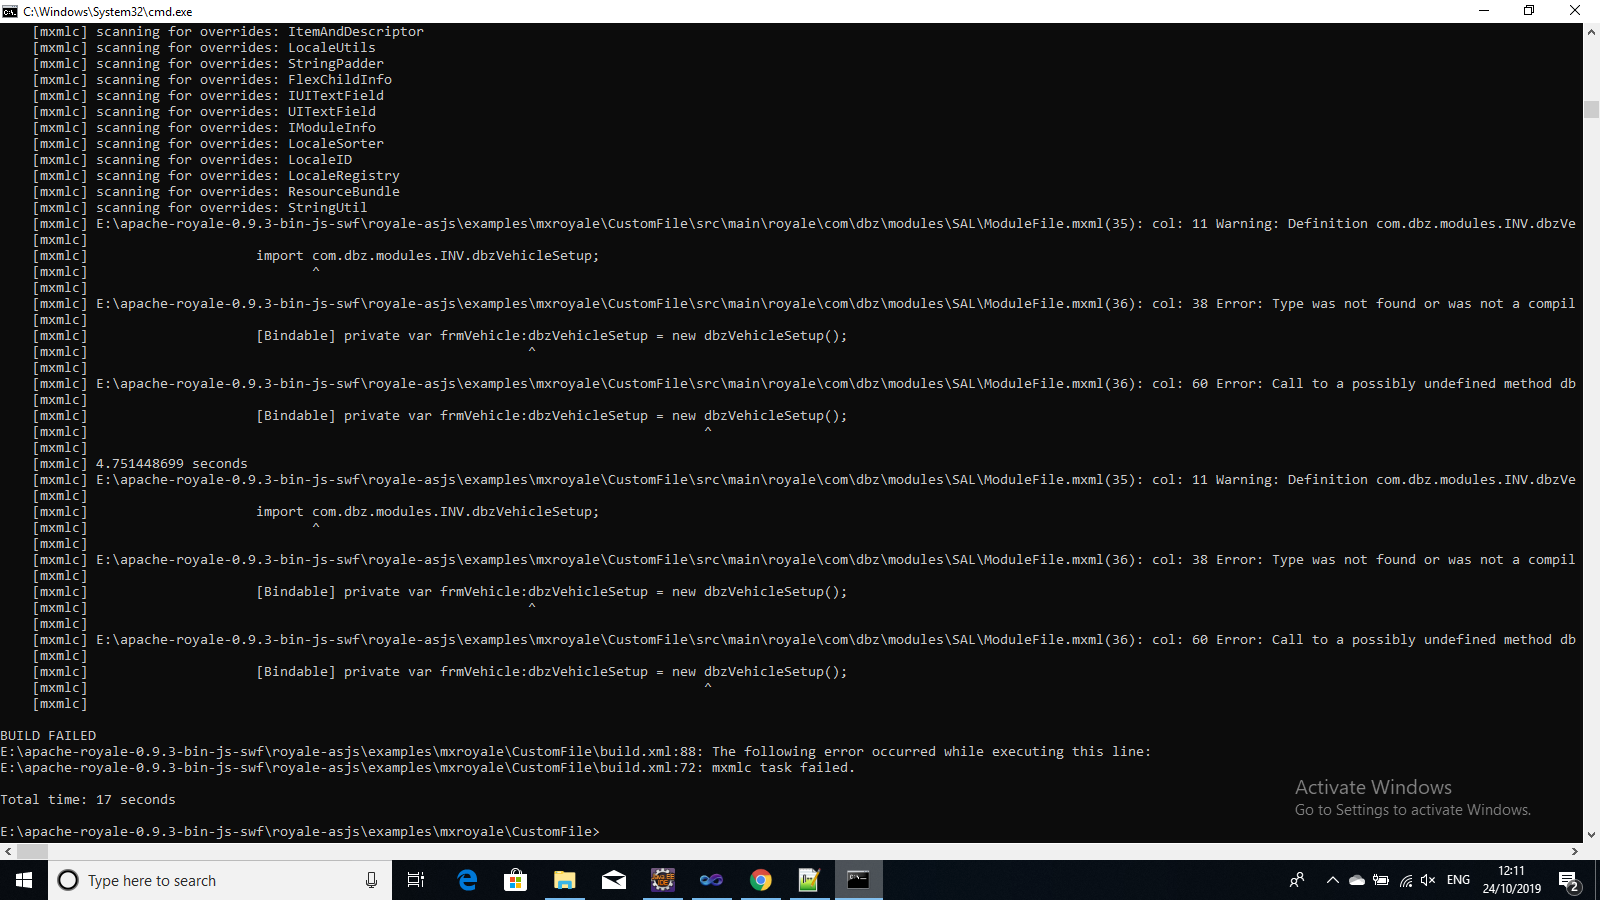Viewport: 1600px width, 900px height.
Task: Launch Eclipse Java EE IDE
Action: tap(662, 880)
